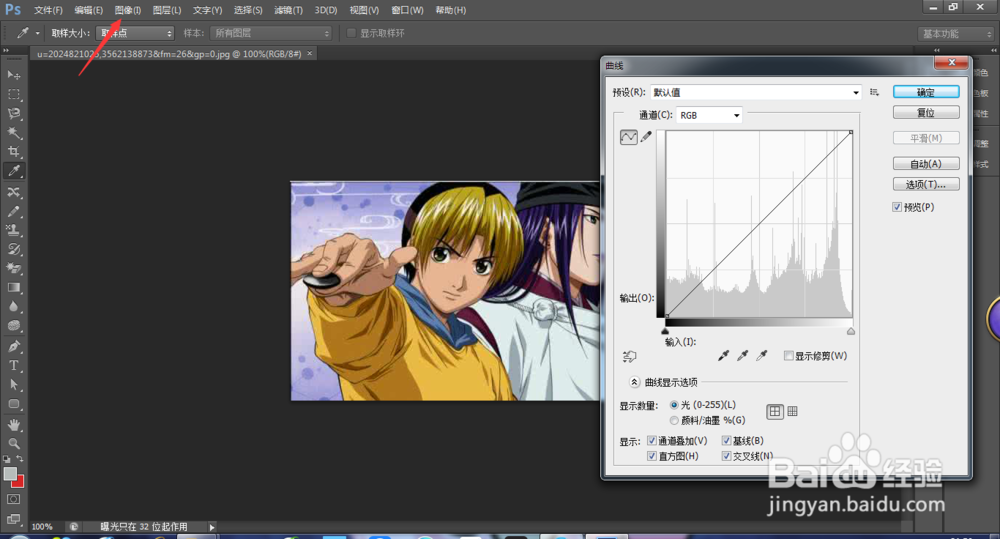Open the 图层(L) menu
This screenshot has width=1000, height=539.
click(167, 10)
